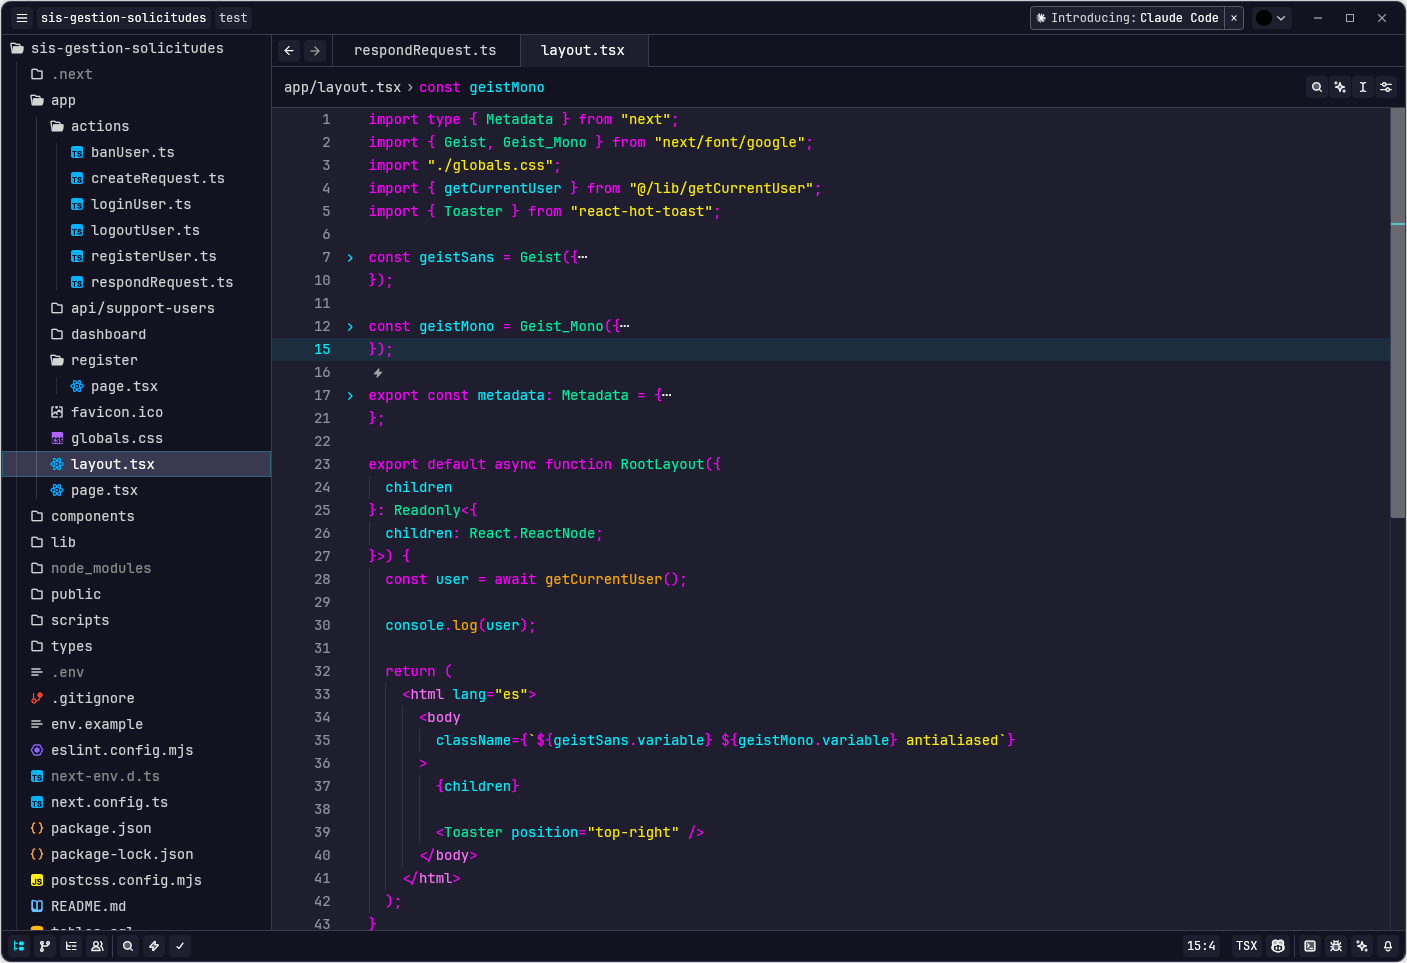Click the diagnostics checkmark icon

pos(180,946)
